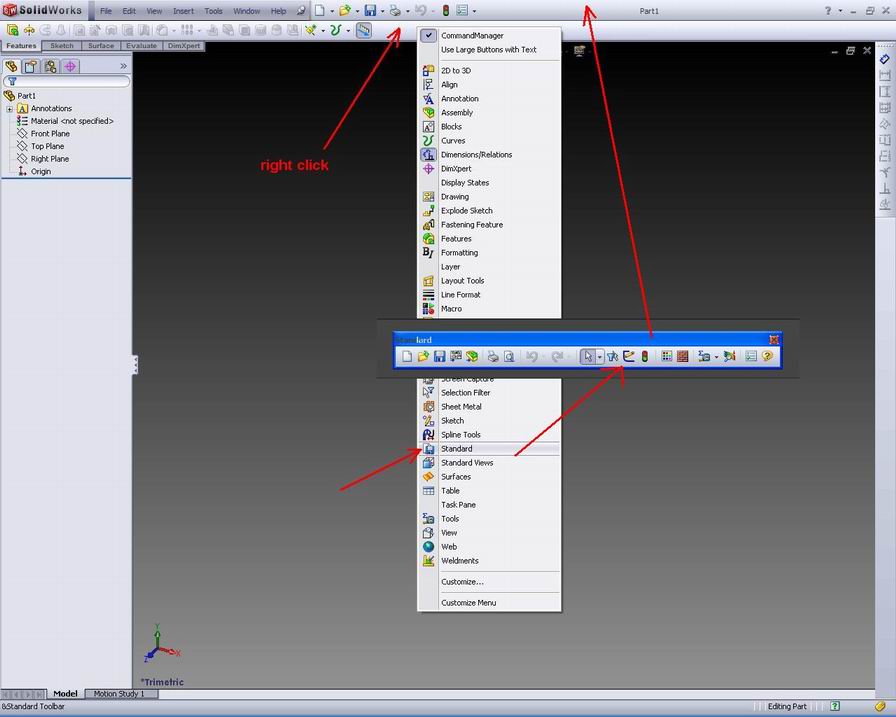The image size is (896, 717).
Task: Activate the Select arrow tool
Action: pyautogui.click(x=589, y=355)
